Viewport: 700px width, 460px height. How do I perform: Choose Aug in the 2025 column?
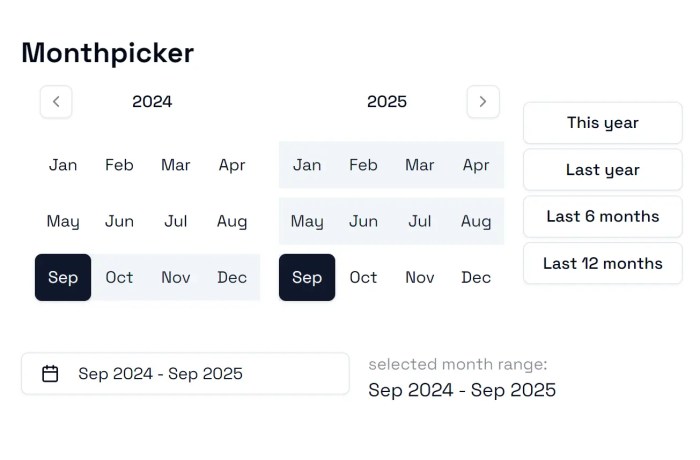[x=476, y=221]
